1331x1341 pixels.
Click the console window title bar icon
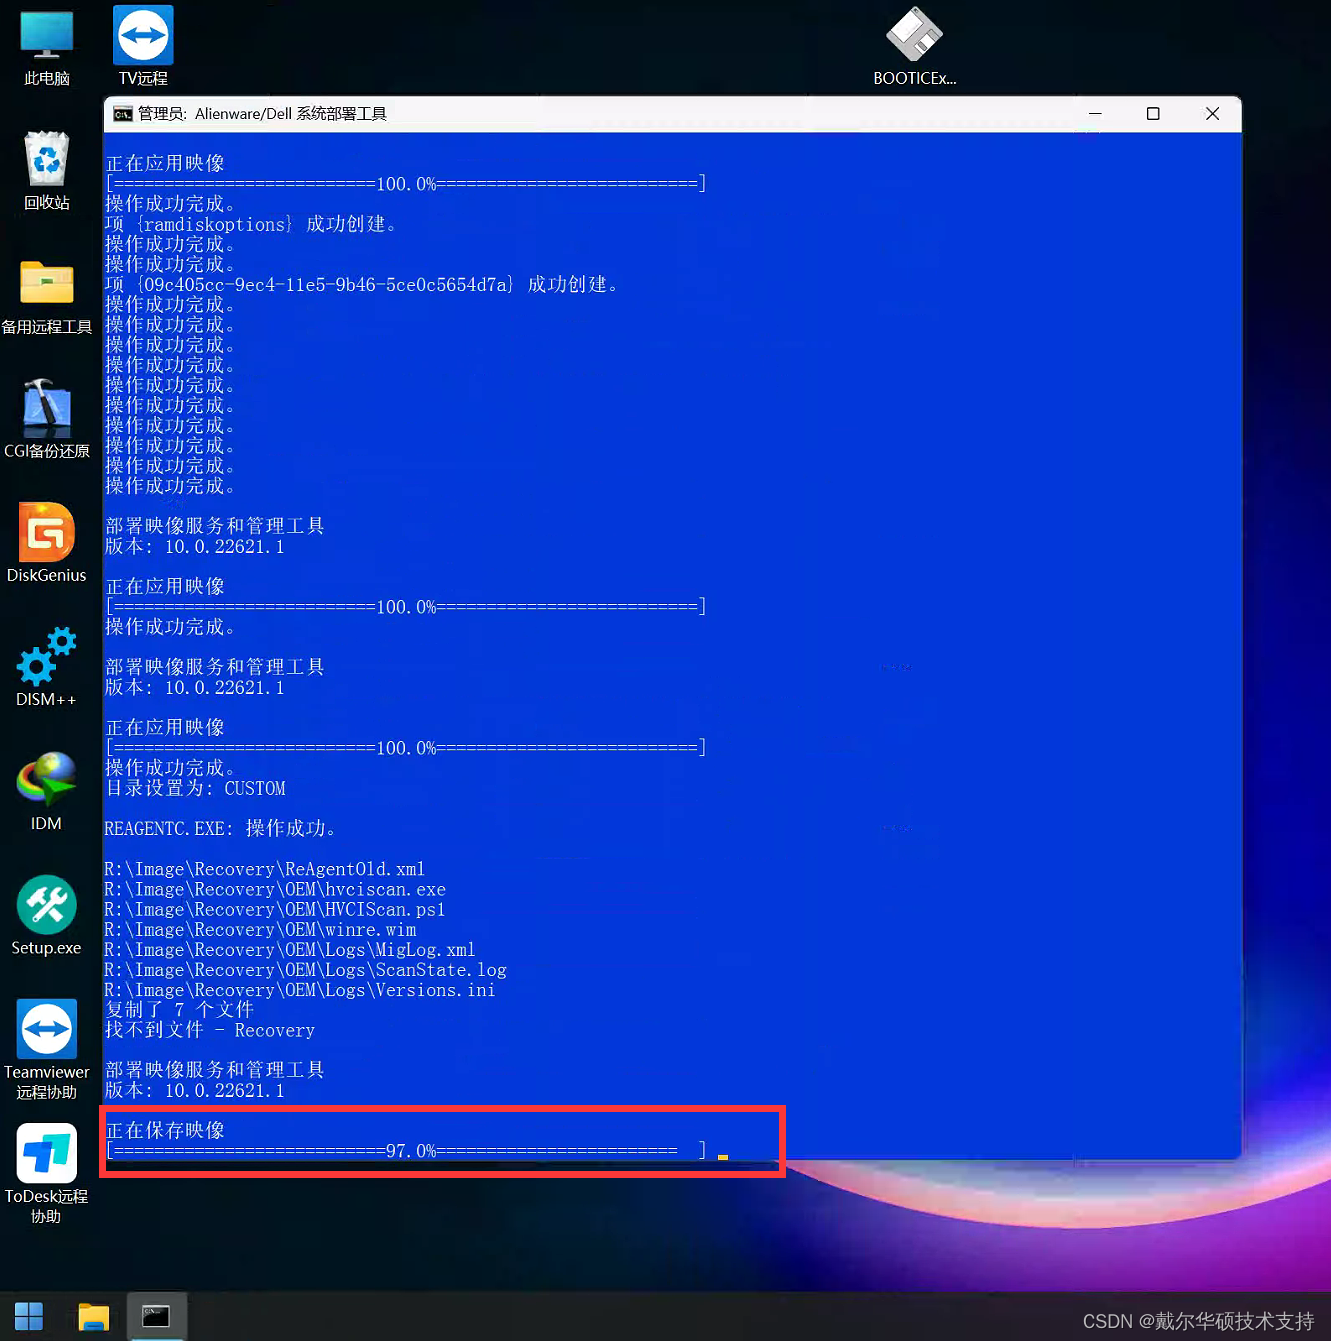123,114
